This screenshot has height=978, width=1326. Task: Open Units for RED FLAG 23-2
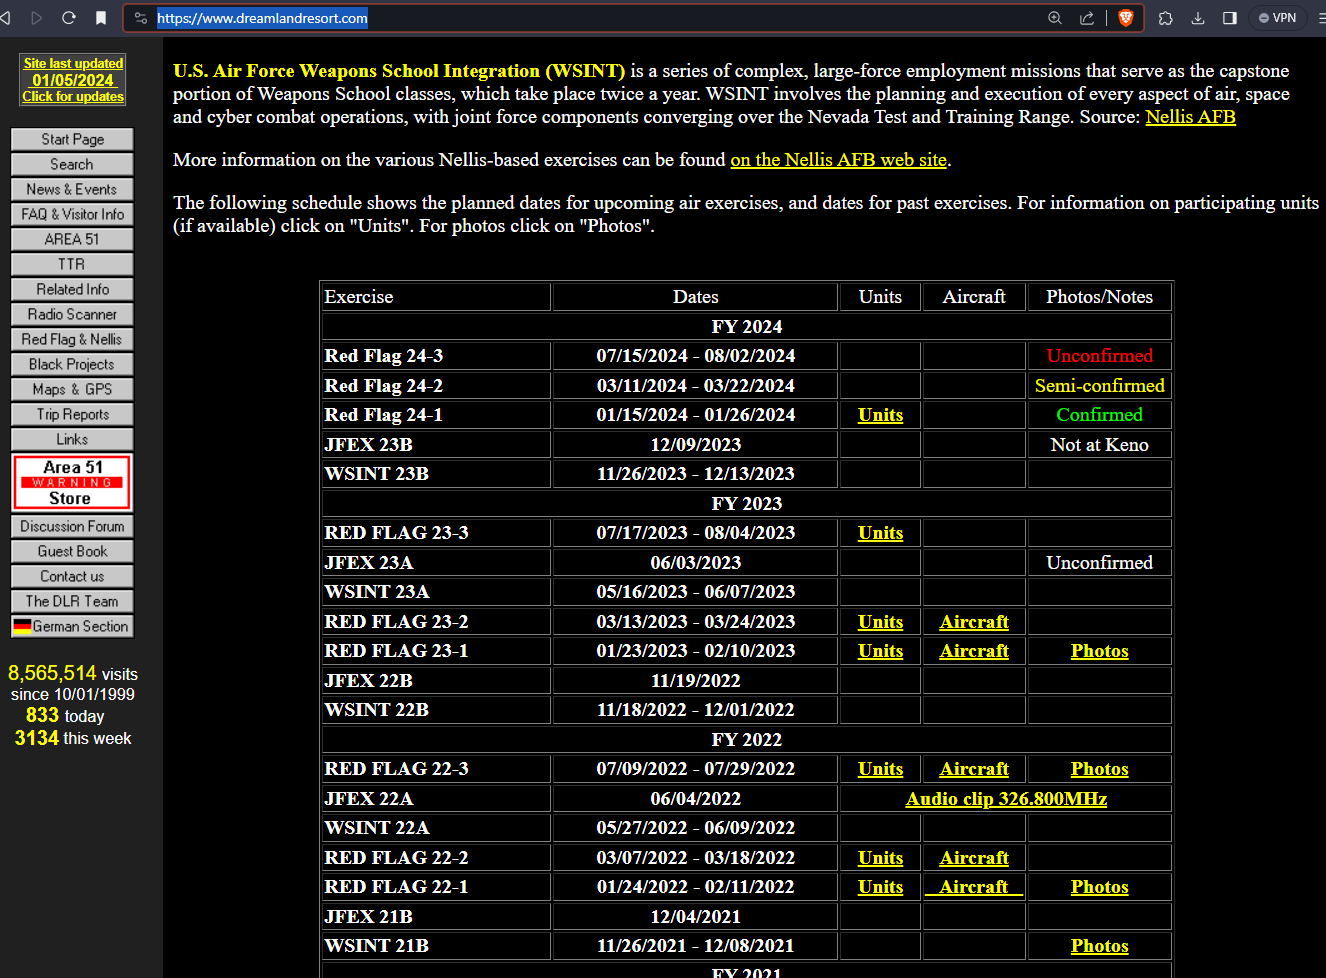coord(880,622)
